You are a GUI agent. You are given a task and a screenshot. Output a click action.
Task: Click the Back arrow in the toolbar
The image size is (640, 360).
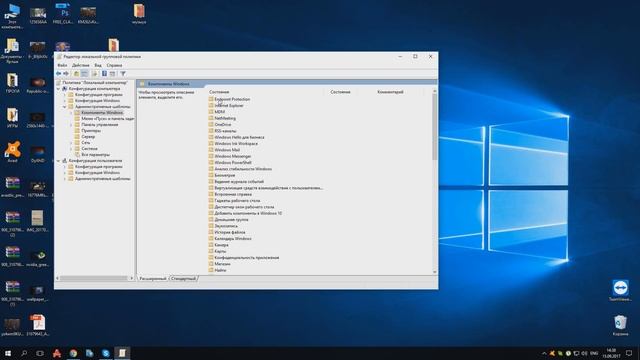(58, 73)
